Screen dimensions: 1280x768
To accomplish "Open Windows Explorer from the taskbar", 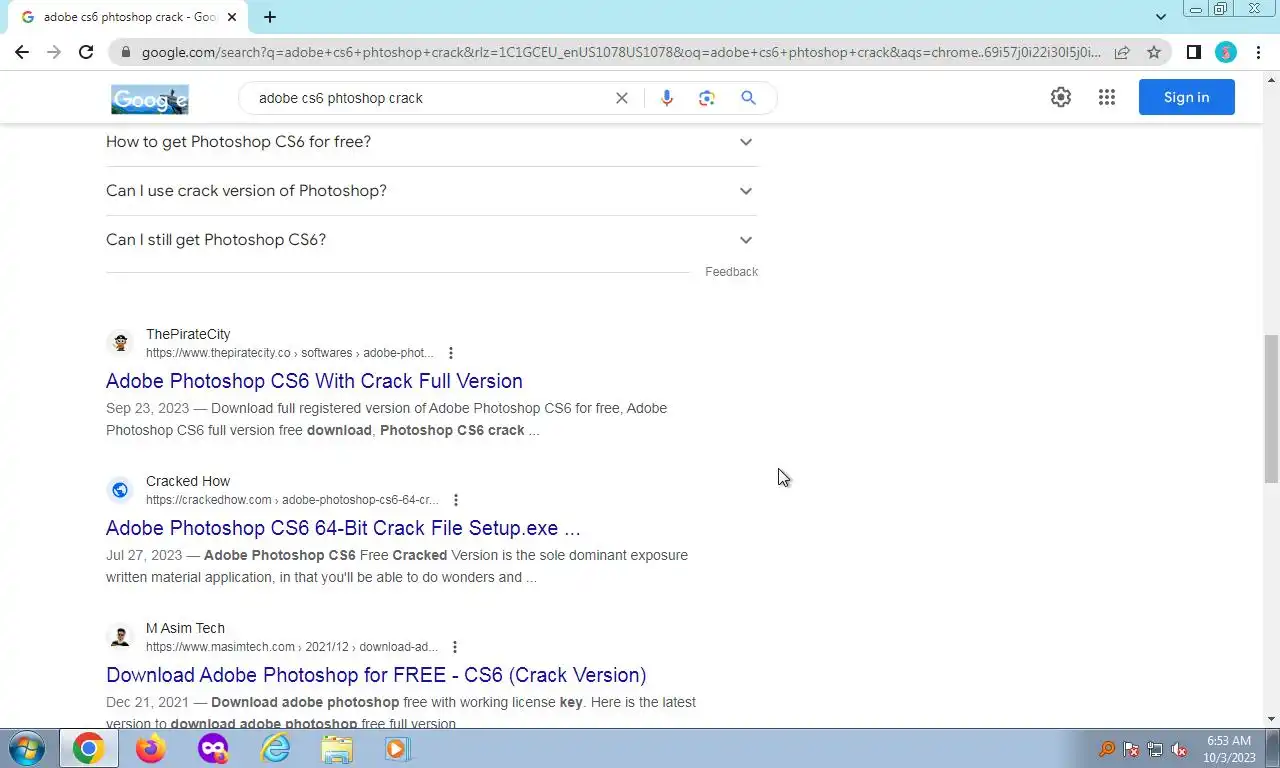I will [337, 748].
